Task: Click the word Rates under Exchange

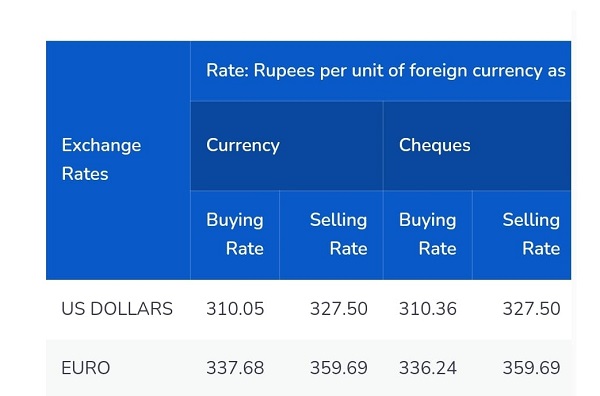Action: [85, 174]
